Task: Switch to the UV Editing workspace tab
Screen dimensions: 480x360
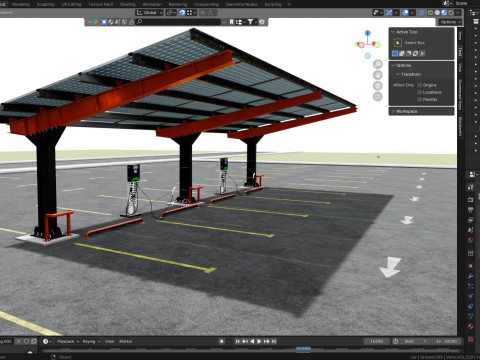Action: [x=71, y=4]
